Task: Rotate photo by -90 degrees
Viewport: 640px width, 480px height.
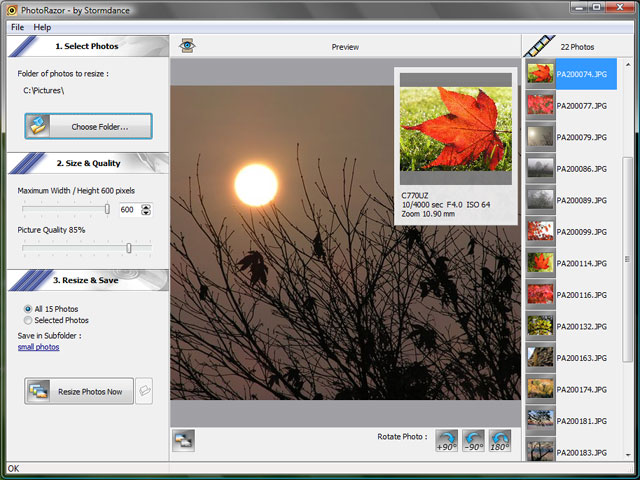Action: tap(473, 439)
